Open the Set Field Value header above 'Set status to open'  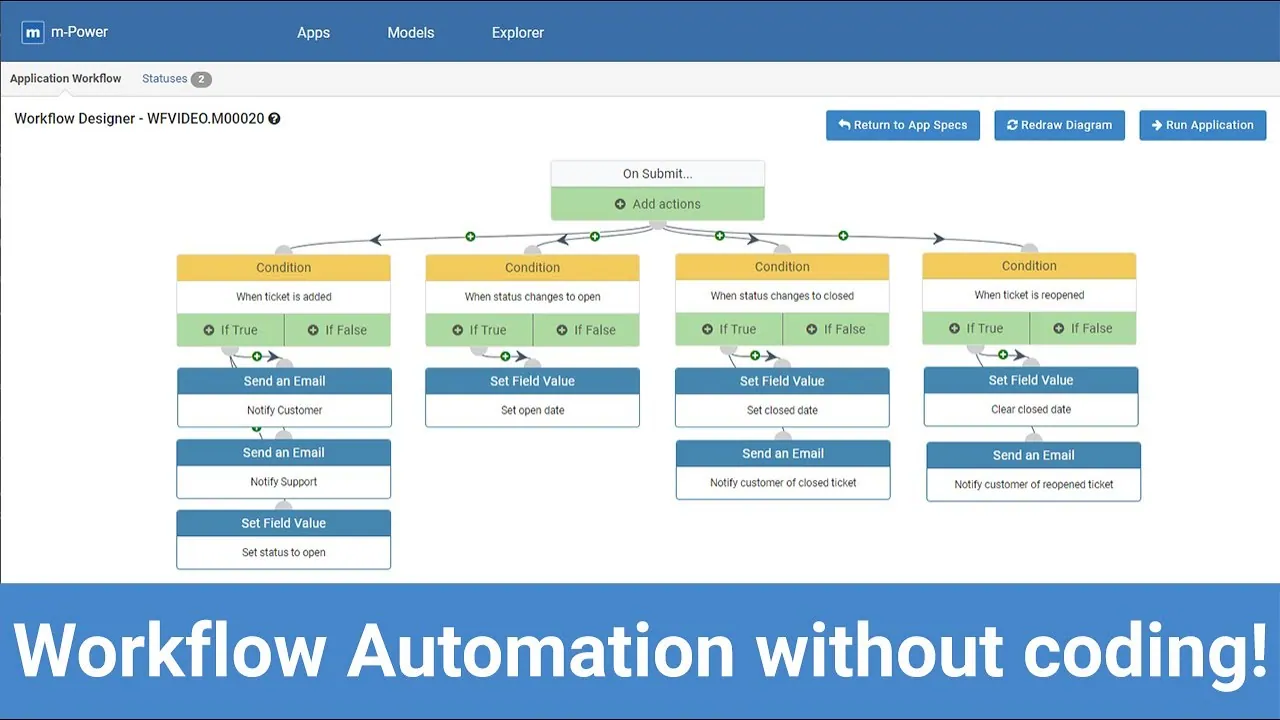click(x=284, y=523)
